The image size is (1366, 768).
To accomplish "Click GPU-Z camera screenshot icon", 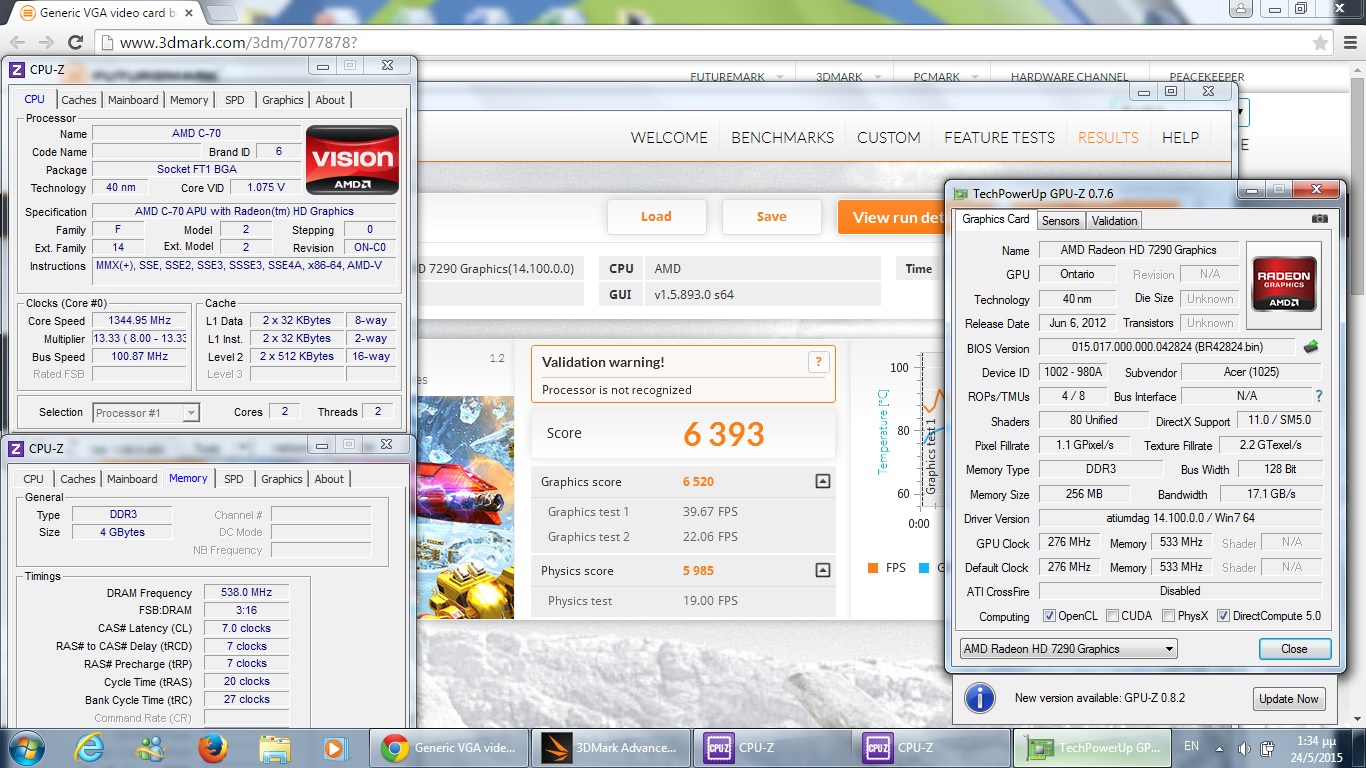I will point(1320,219).
